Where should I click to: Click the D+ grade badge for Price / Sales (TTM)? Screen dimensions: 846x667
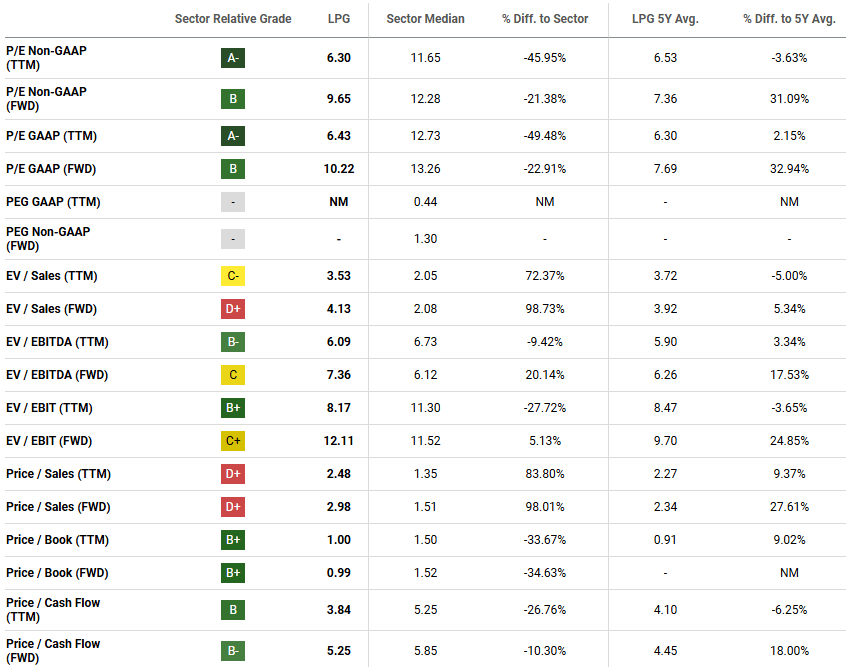click(x=233, y=474)
